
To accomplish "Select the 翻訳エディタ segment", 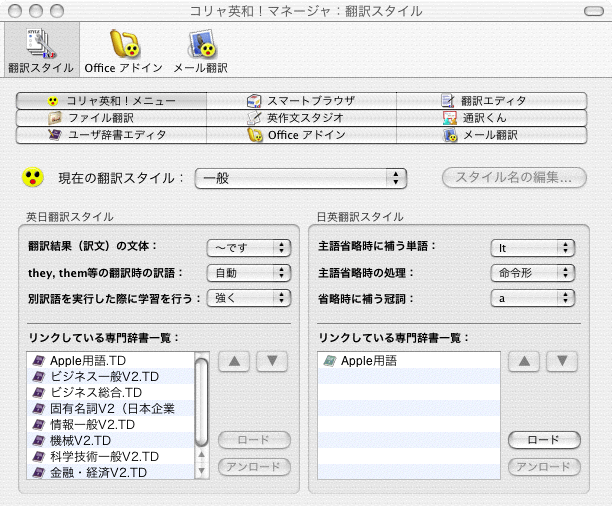I will point(491,101).
